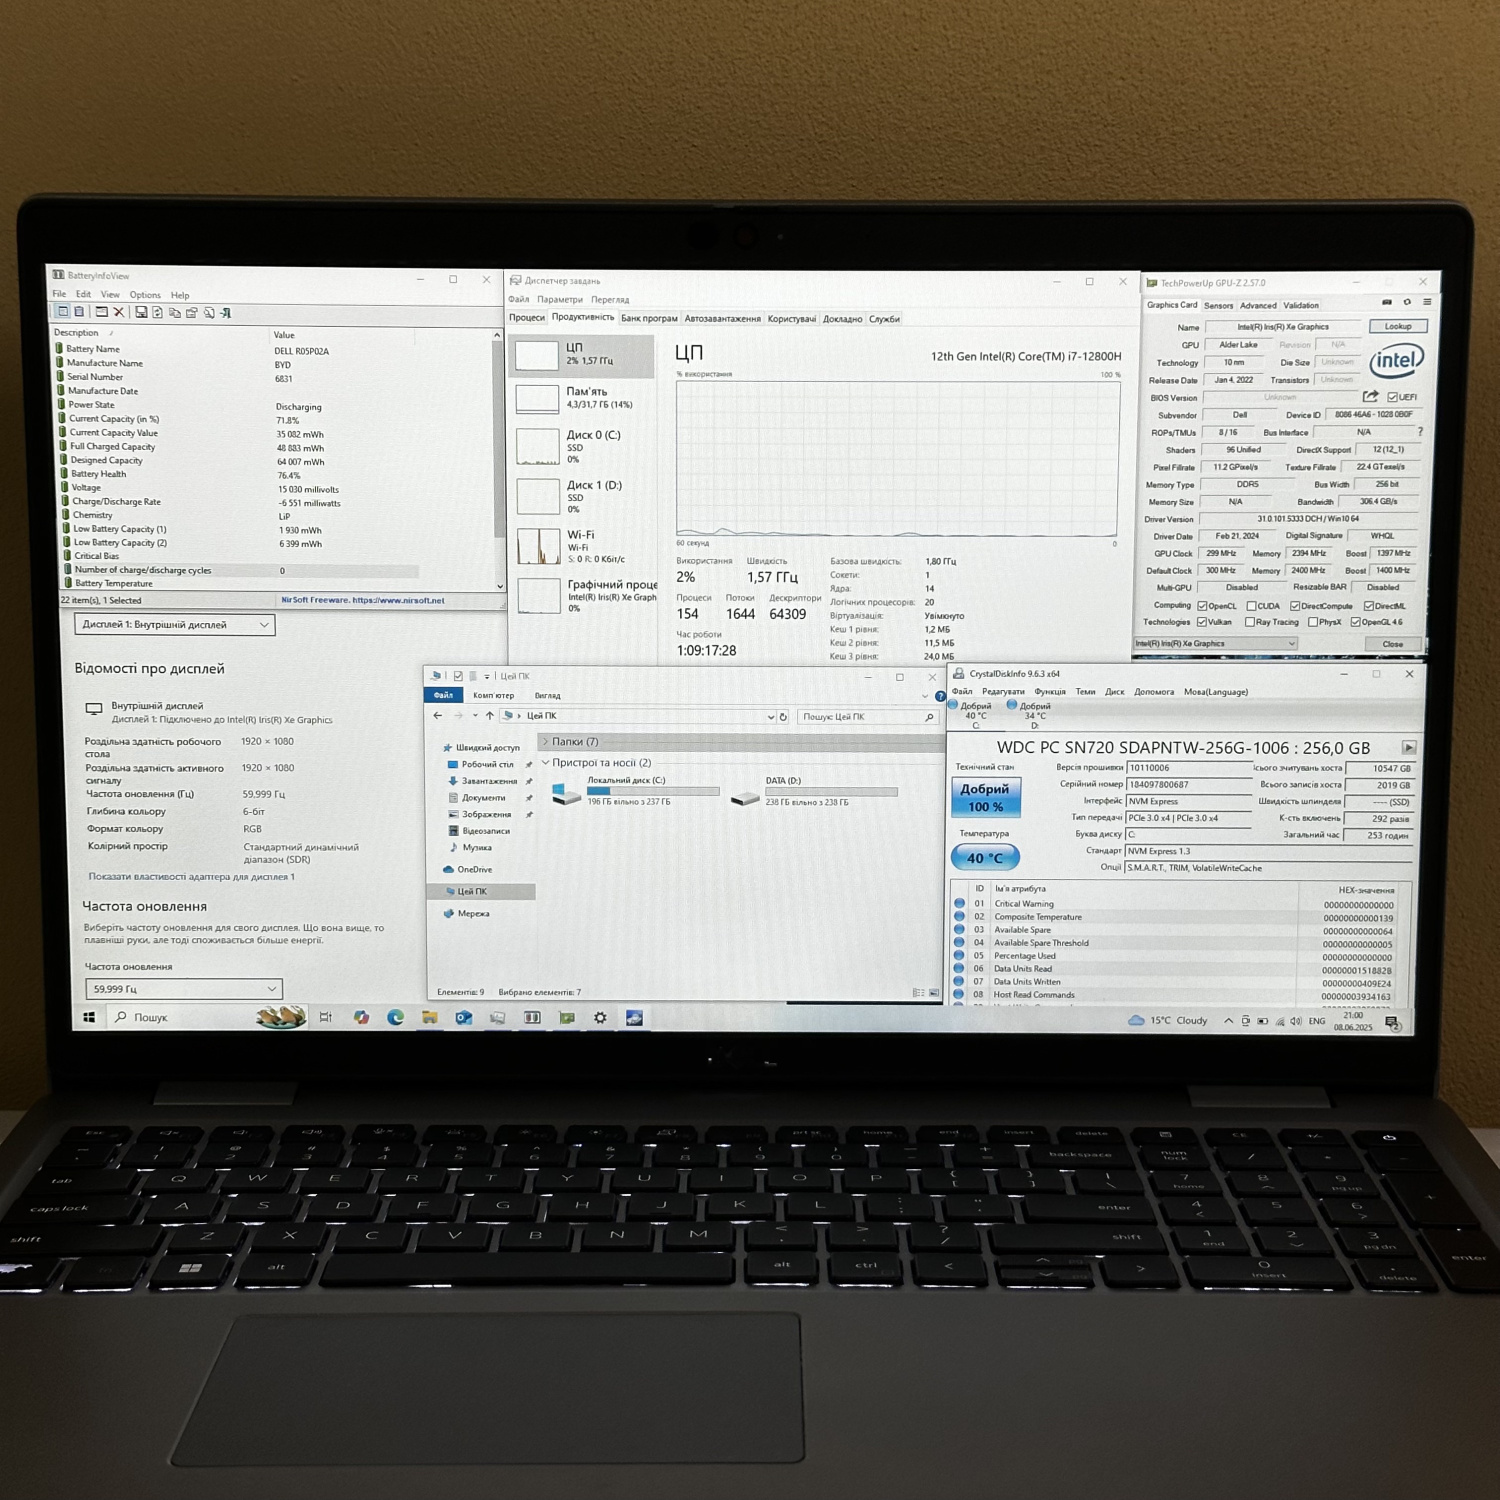
Task: Click the Copy selected items icon in BatteryInfoView
Action: pos(175,313)
